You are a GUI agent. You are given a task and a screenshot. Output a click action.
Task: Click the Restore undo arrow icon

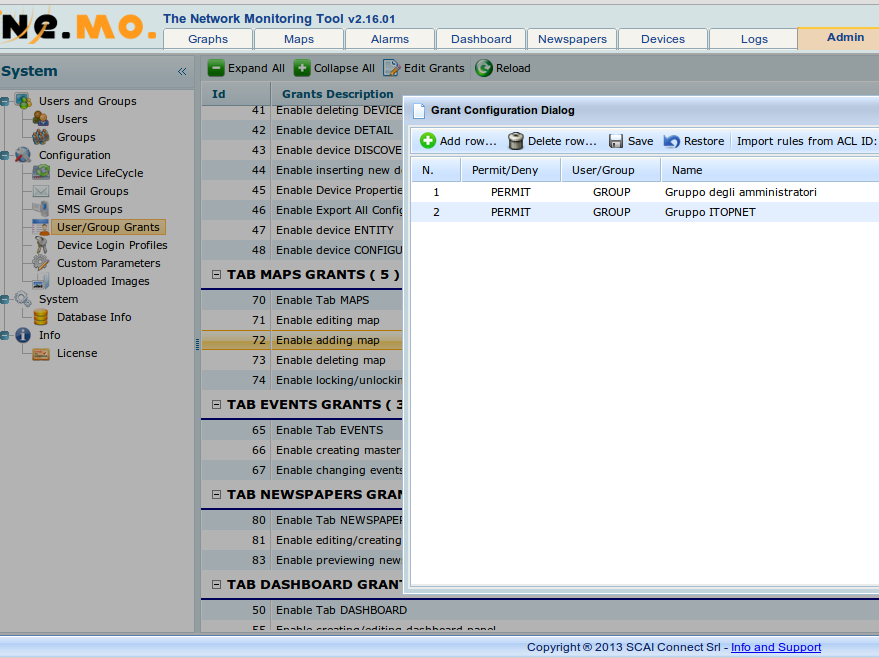click(672, 141)
